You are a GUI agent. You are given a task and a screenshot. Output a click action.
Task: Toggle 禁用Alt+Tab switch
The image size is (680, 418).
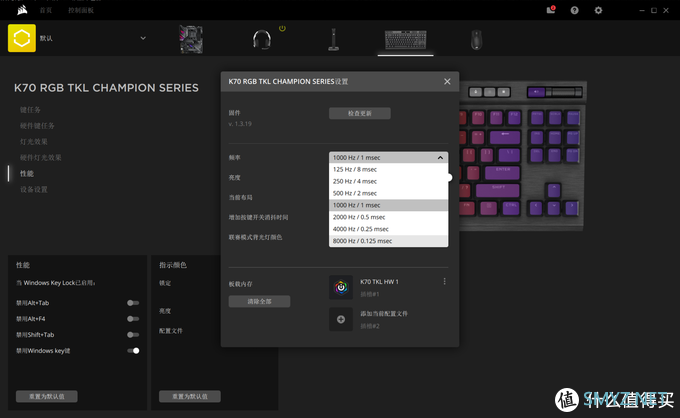[133, 303]
